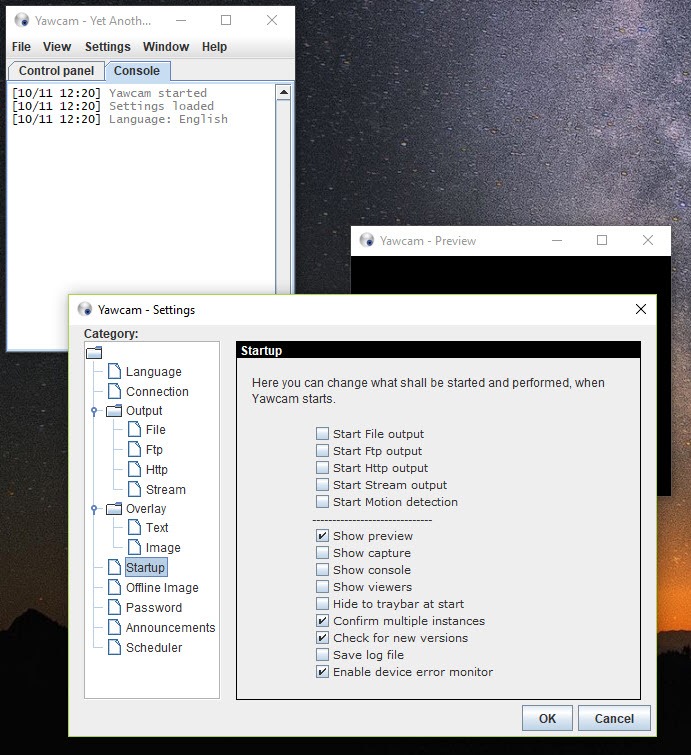Click Cancel in Settings dialog
Viewport: 691px width, 755px height.
(x=614, y=718)
